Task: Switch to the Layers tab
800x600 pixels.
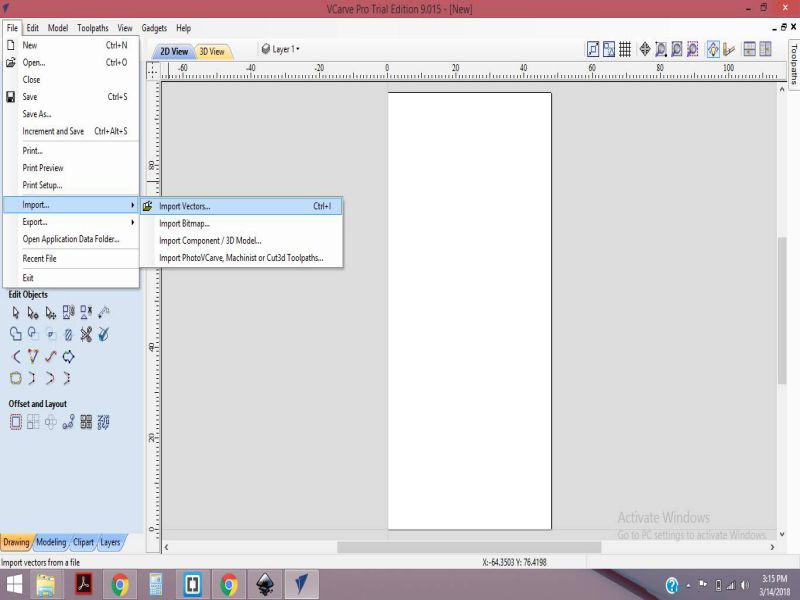Action: (x=110, y=542)
